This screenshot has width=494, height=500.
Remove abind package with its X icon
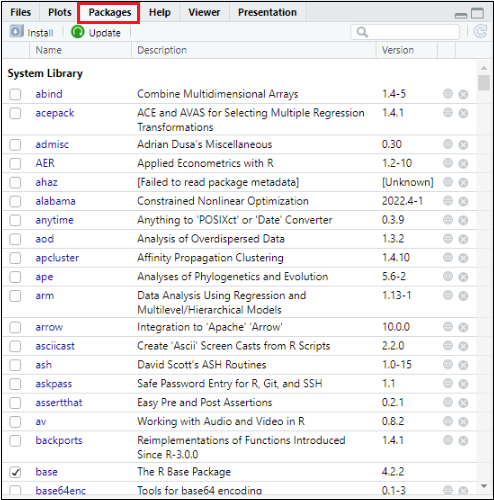pyautogui.click(x=463, y=94)
